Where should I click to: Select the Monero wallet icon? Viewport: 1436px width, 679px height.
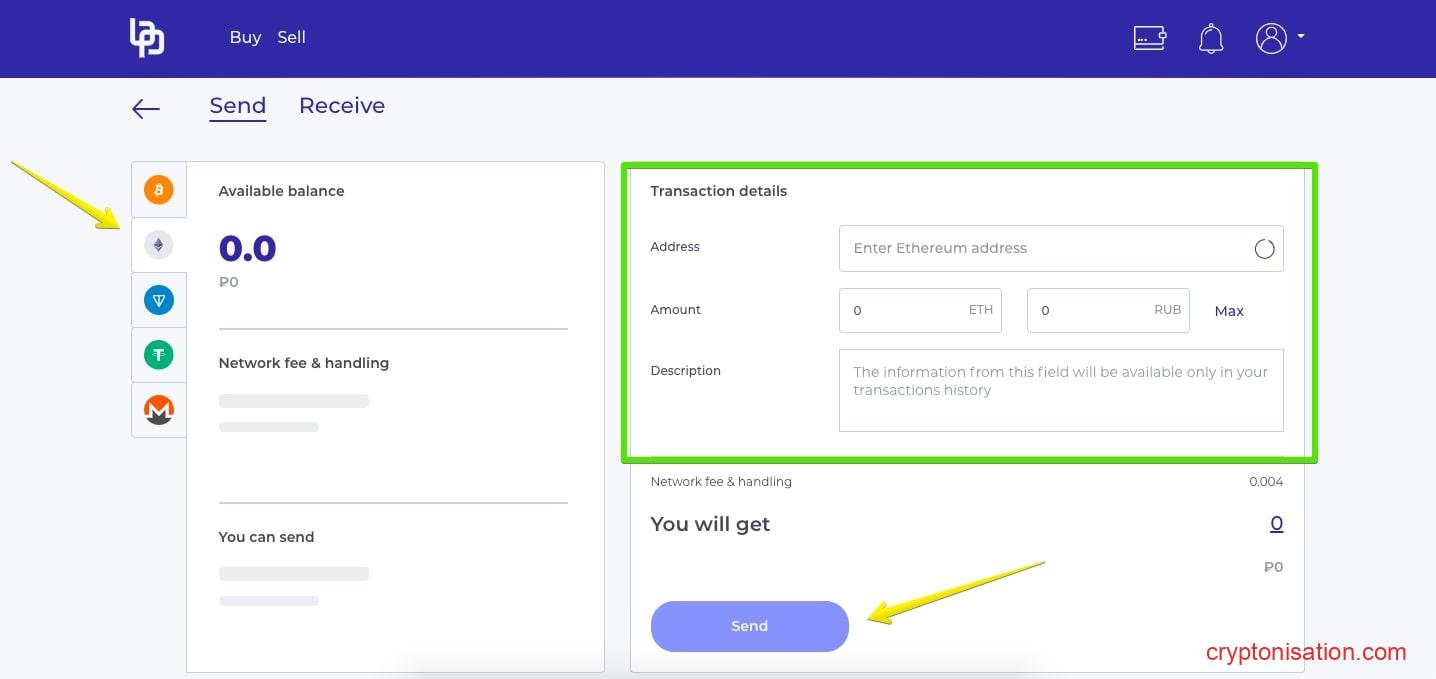(x=159, y=410)
